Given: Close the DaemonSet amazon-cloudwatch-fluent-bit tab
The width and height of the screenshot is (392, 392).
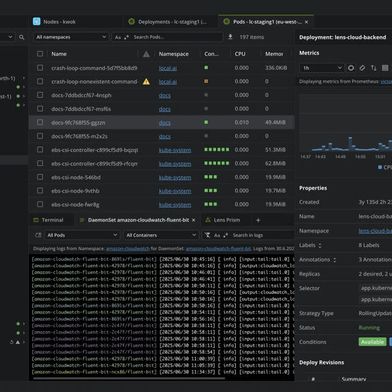Looking at the screenshot, I should (x=194, y=220).
